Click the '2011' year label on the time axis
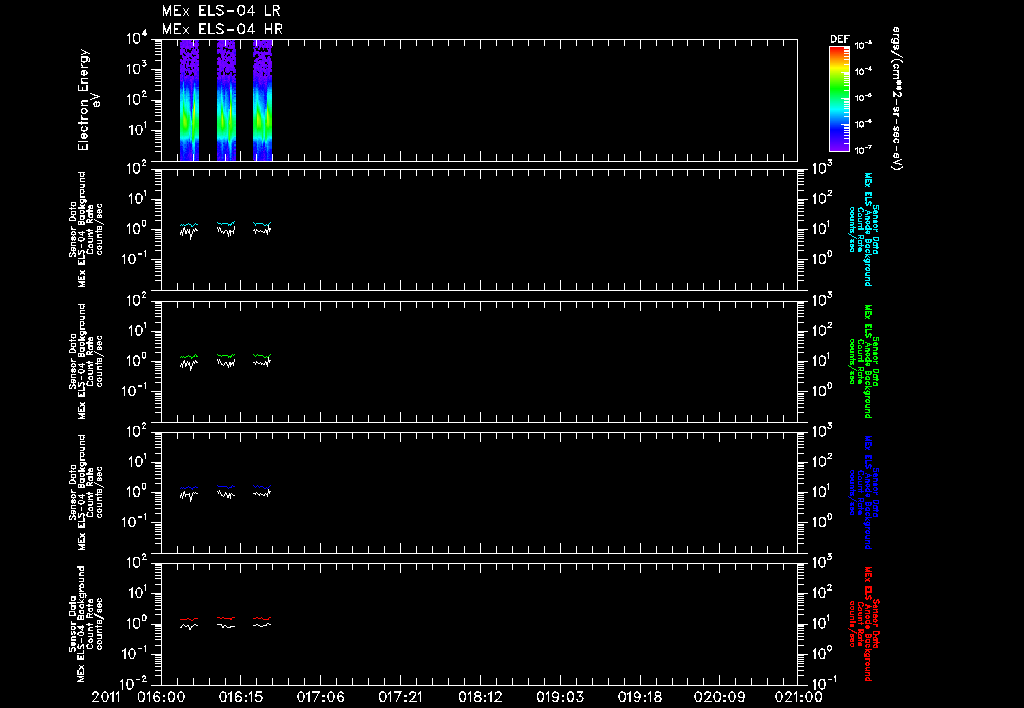The width and height of the screenshot is (1024, 708). click(x=106, y=697)
